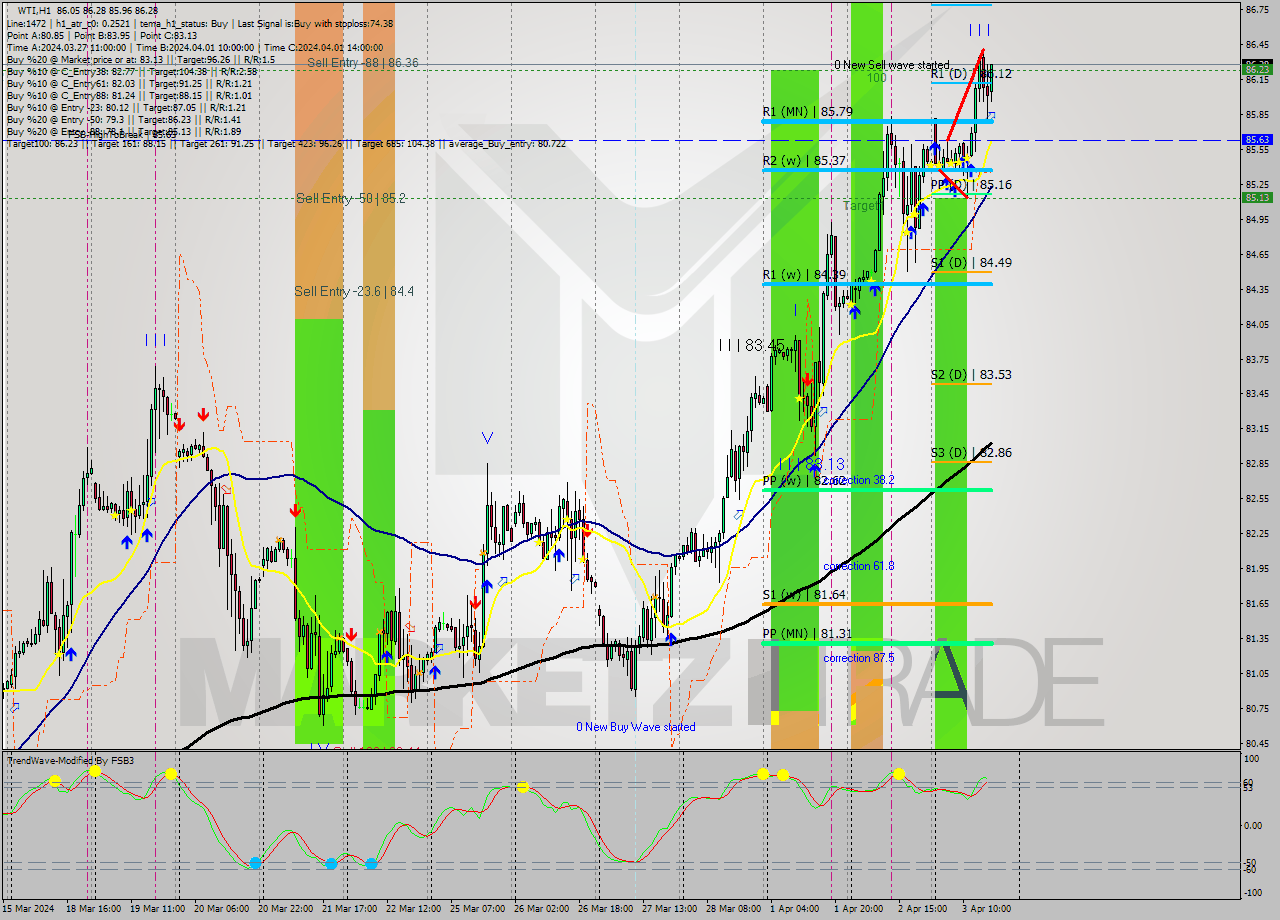Click the 15 Mar 2024 time label

click(28, 909)
